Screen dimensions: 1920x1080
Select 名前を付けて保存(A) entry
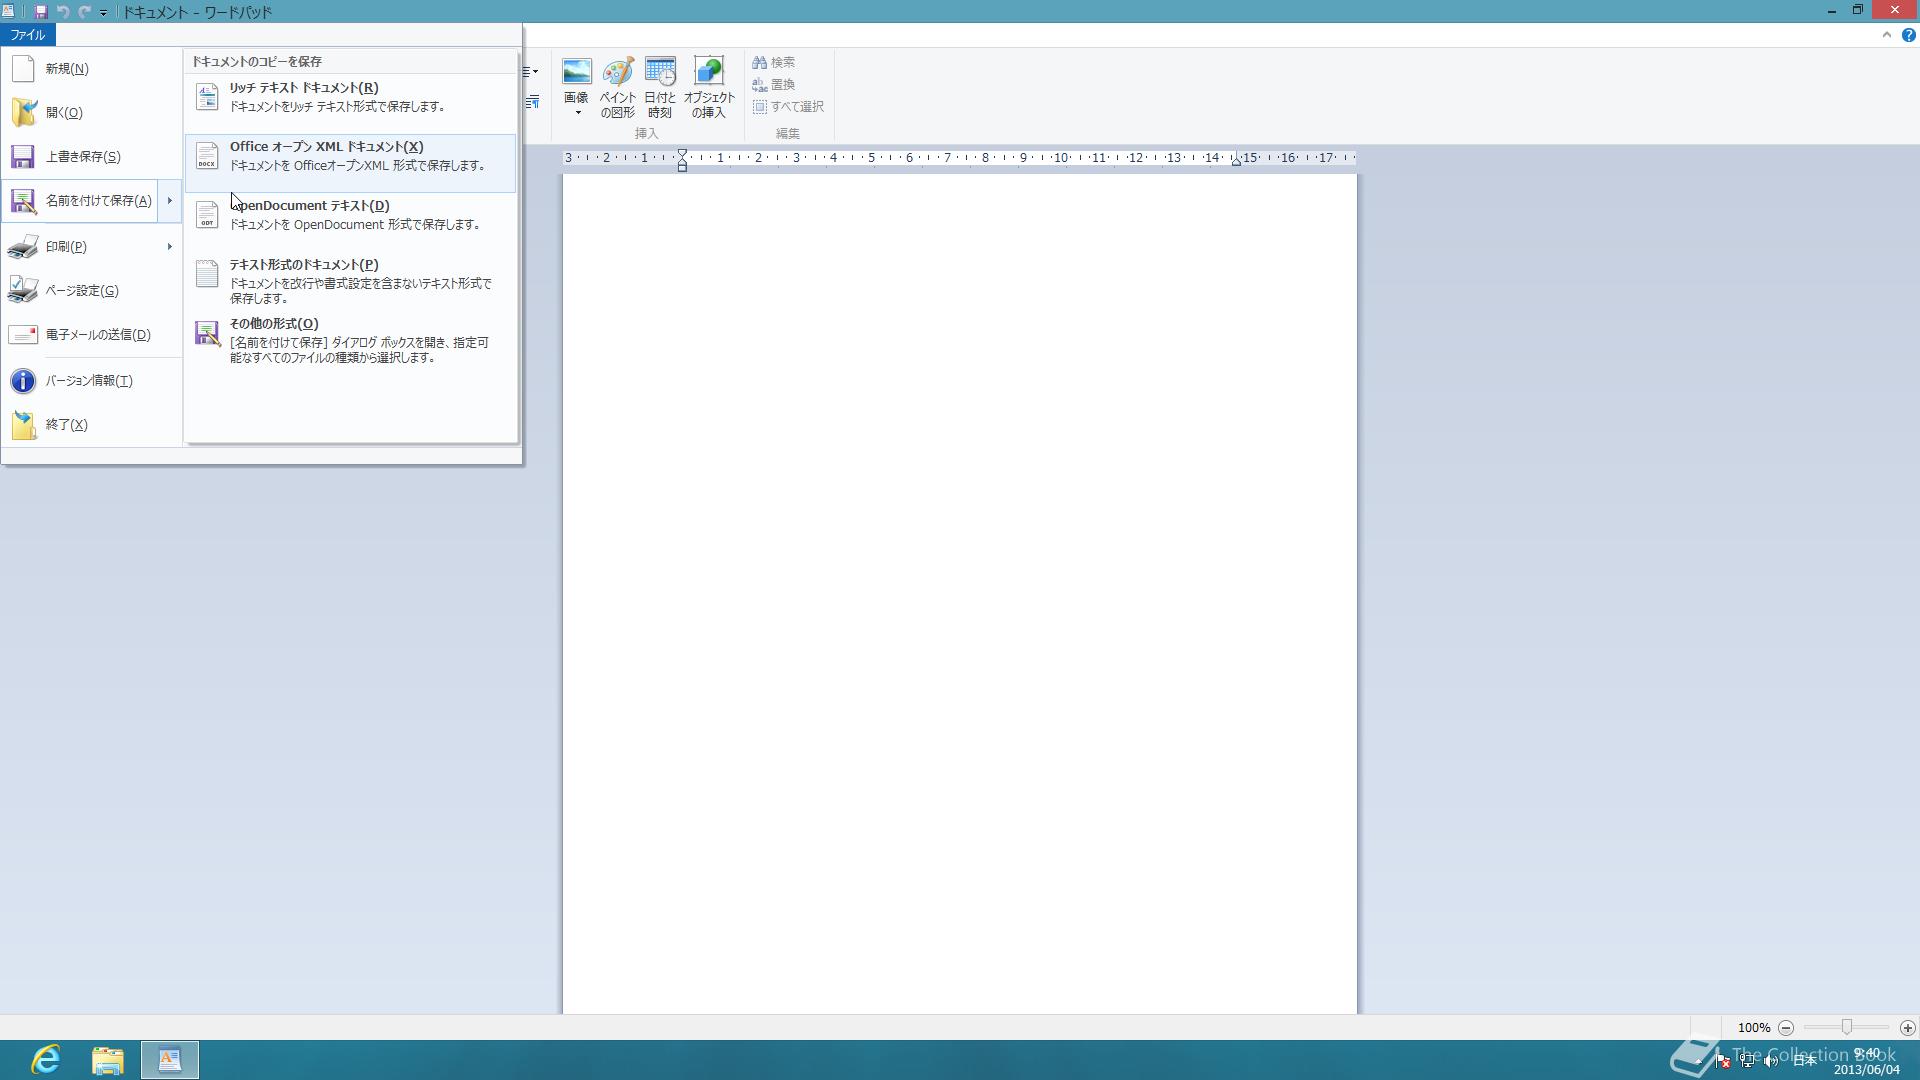pos(80,201)
